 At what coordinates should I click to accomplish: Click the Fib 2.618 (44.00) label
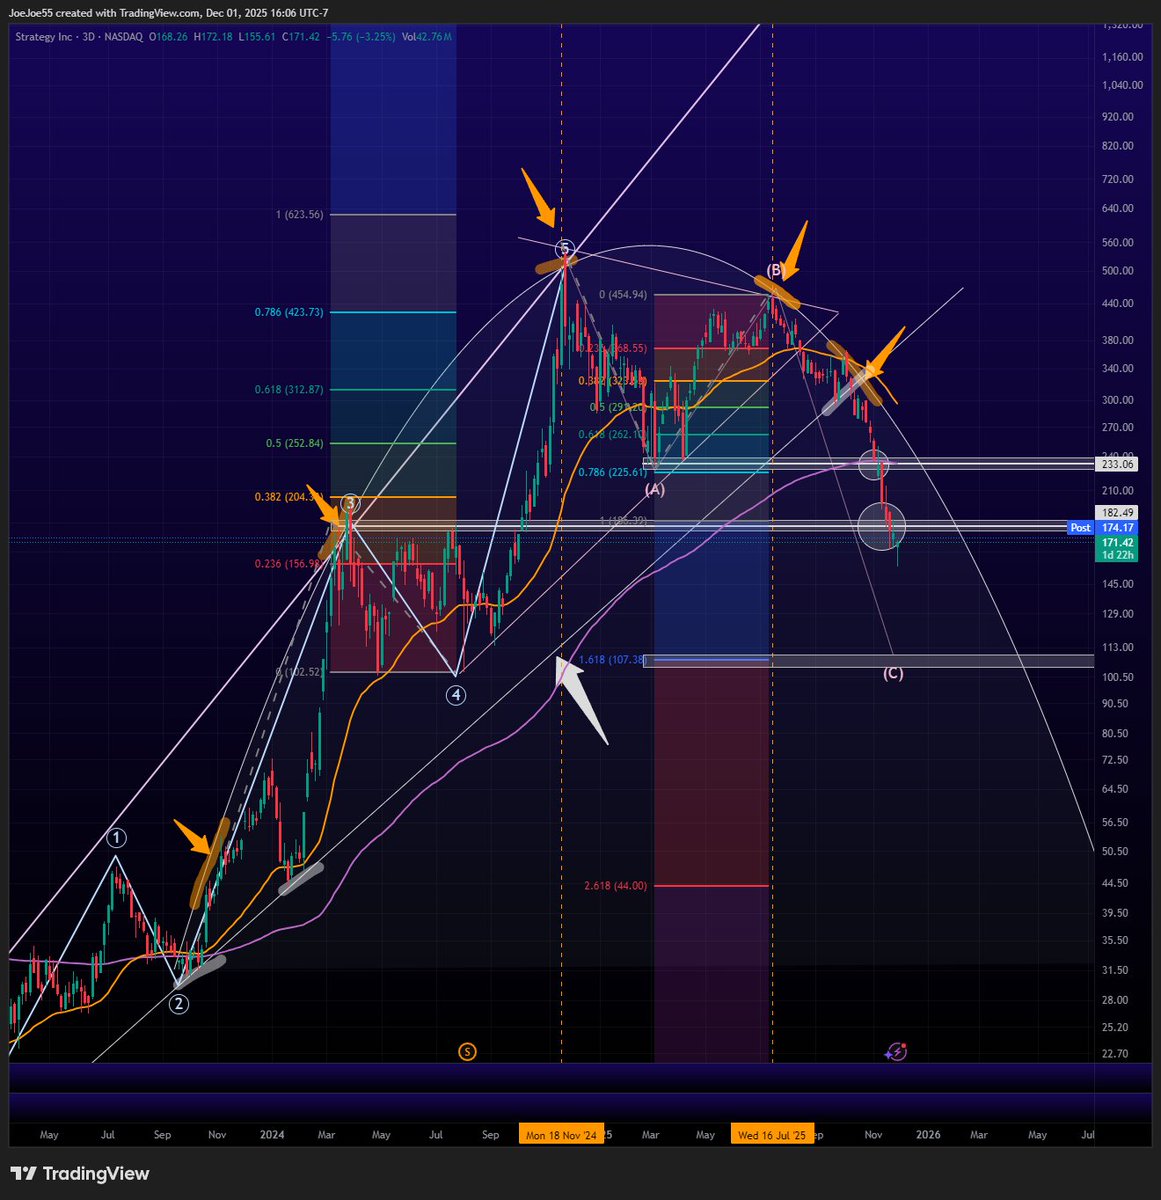(615, 886)
